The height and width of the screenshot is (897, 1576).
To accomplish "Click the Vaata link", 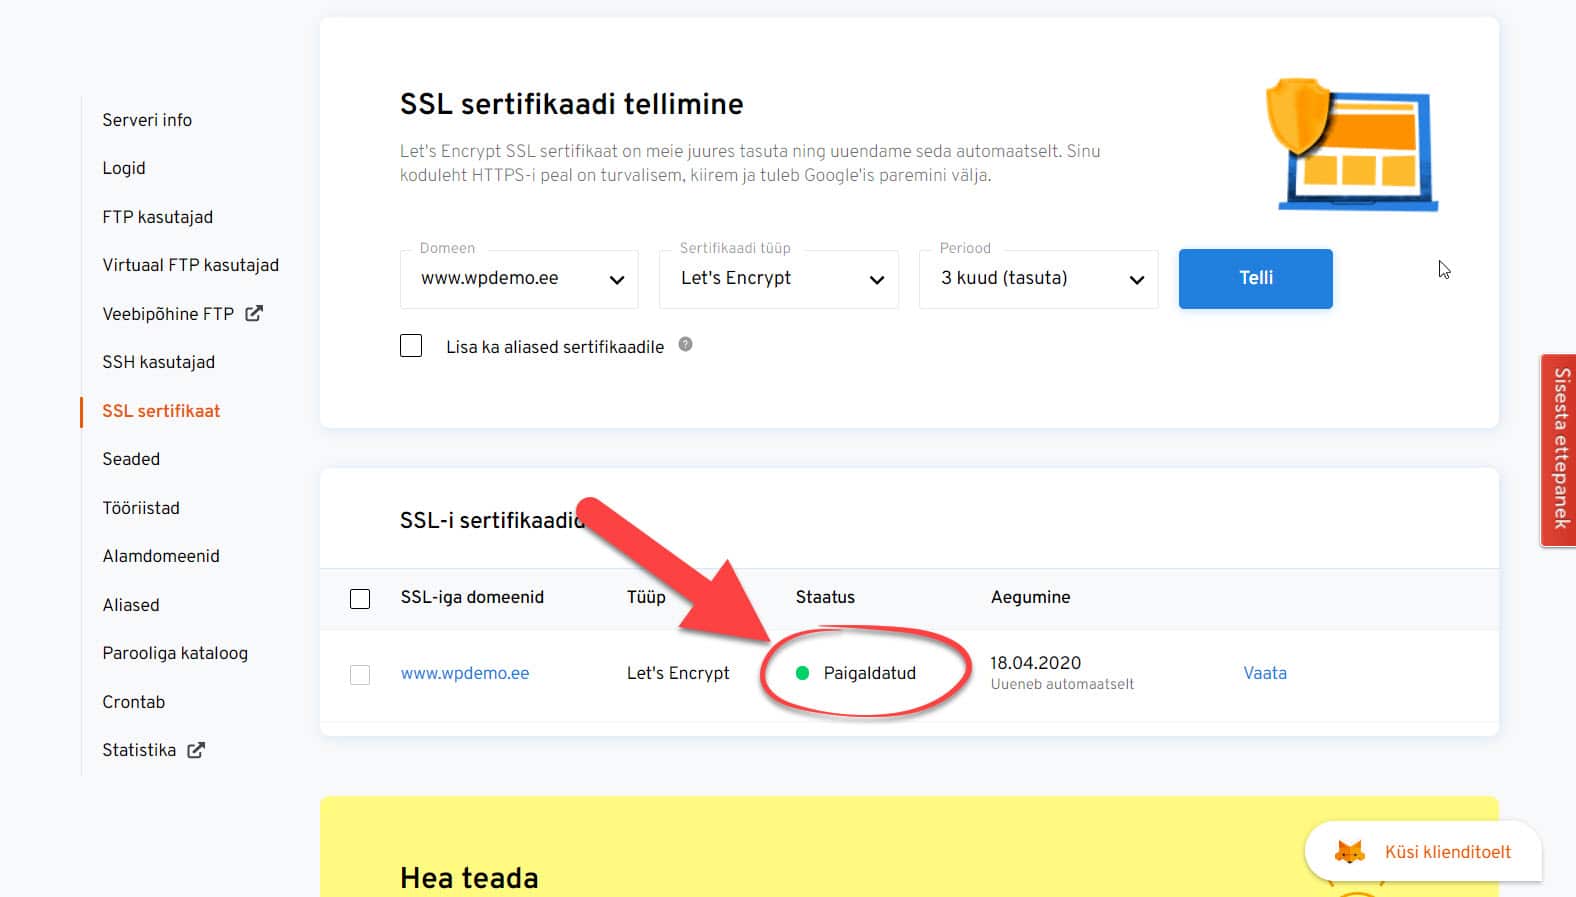I will click(1265, 673).
